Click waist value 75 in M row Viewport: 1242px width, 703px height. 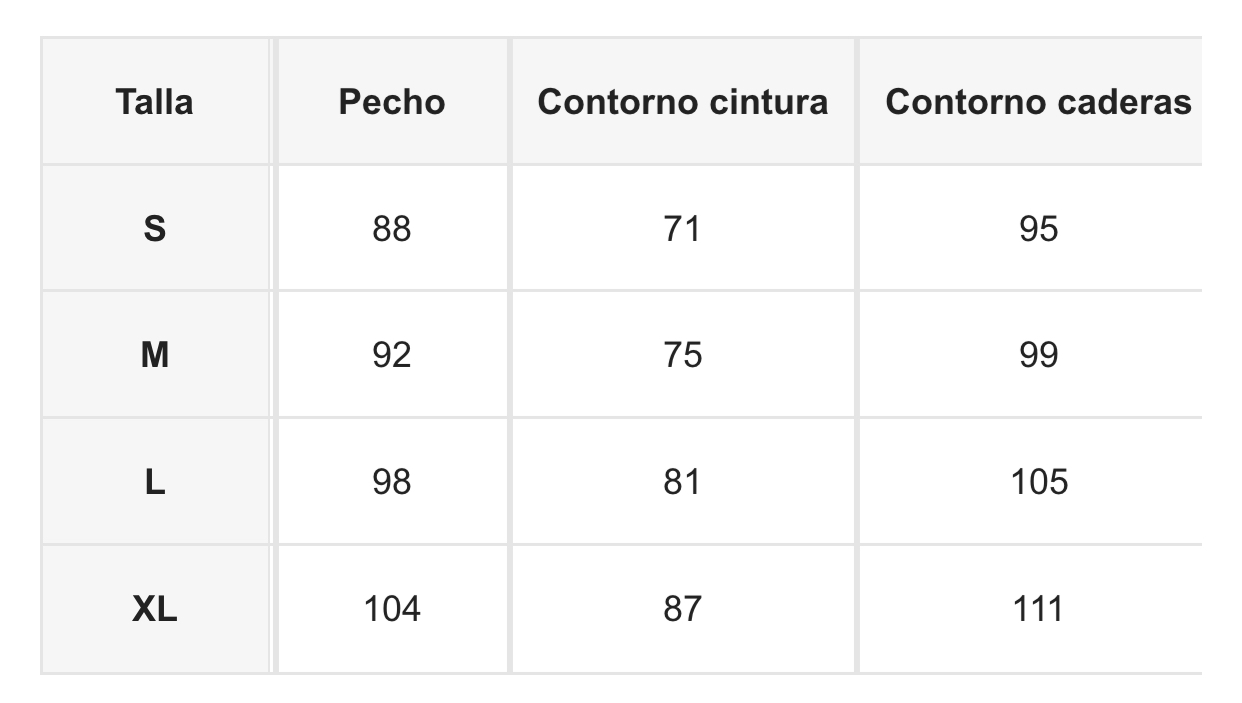(683, 355)
